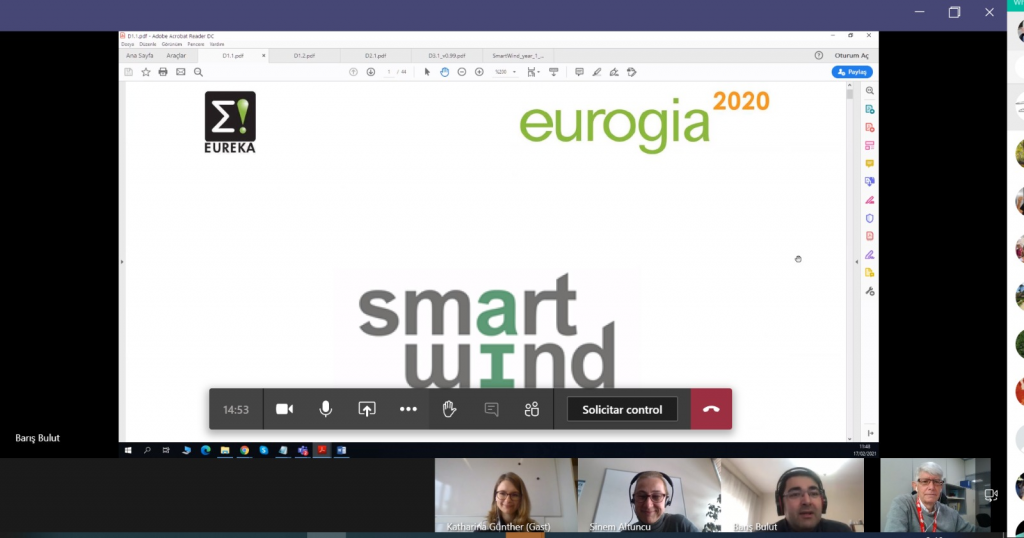Screen dimensions: 1024x538
Task: Open the share content tray
Action: click(367, 409)
